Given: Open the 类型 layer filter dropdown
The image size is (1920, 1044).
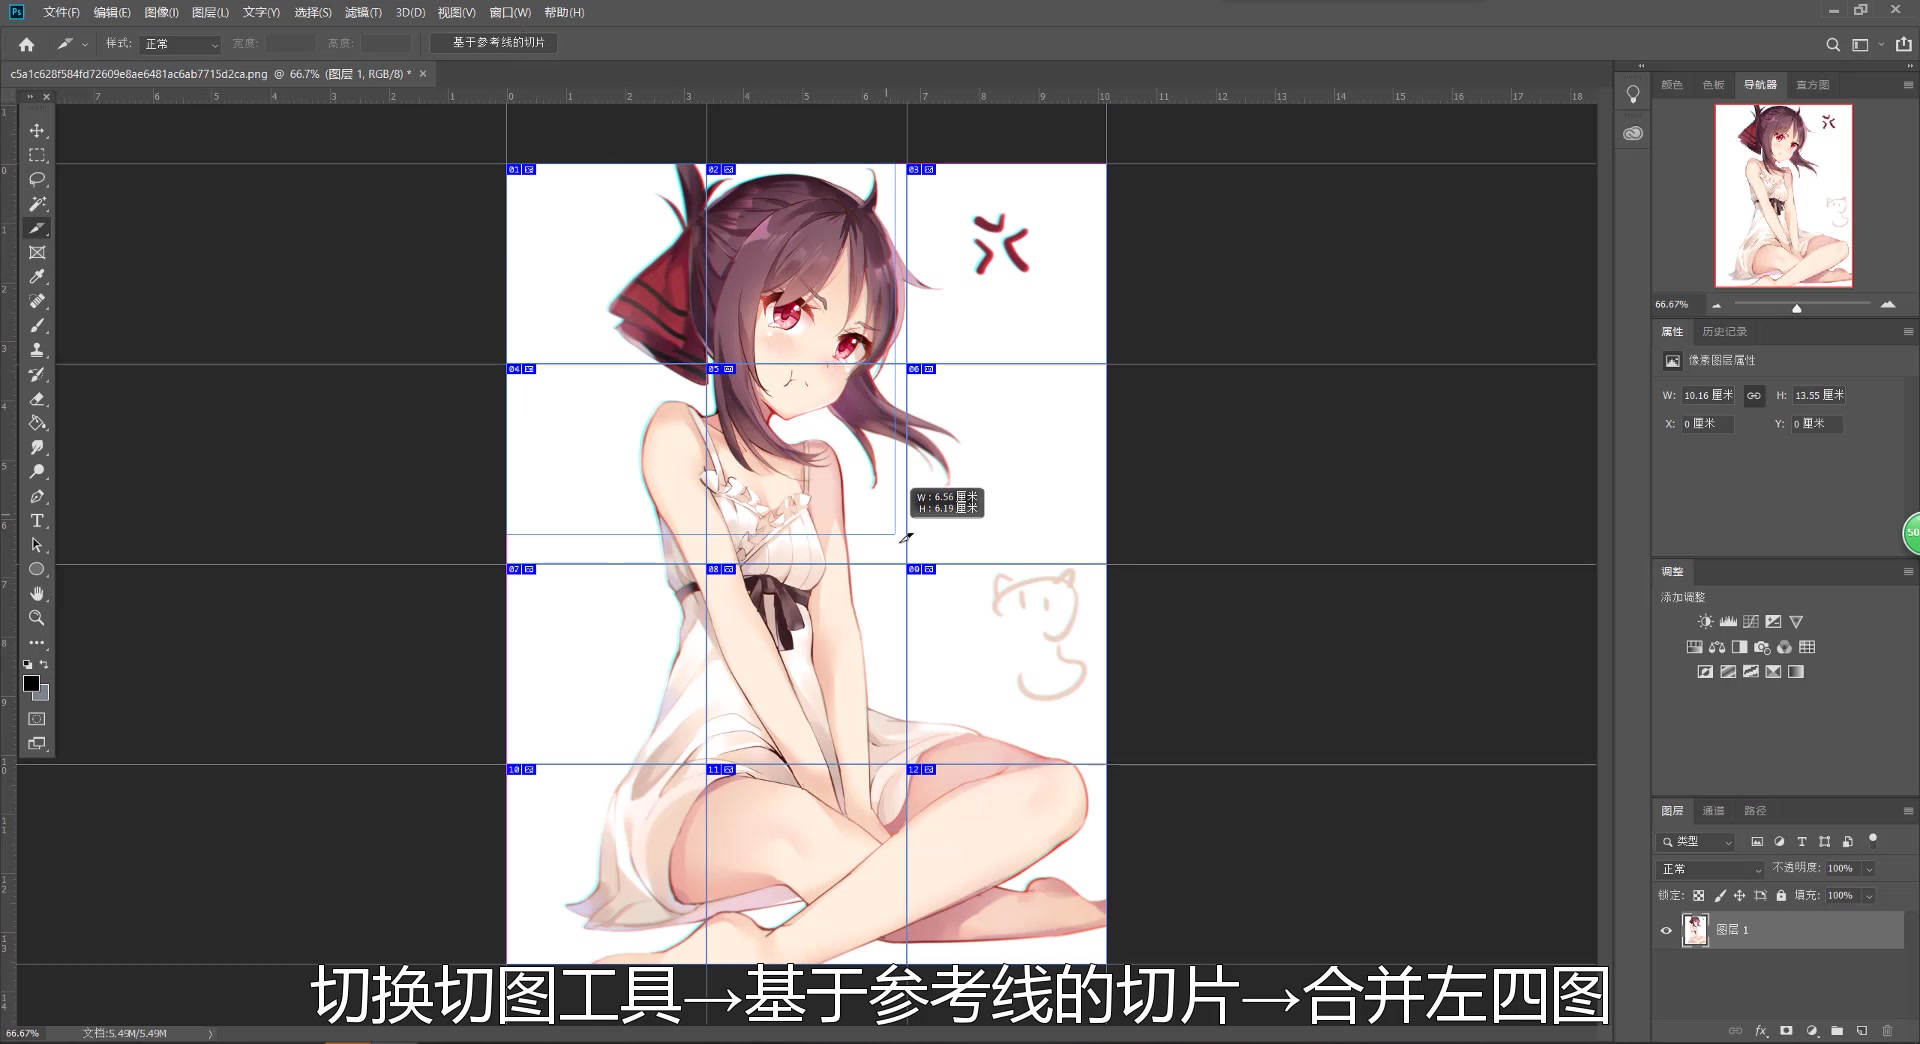Looking at the screenshot, I should 1696,842.
